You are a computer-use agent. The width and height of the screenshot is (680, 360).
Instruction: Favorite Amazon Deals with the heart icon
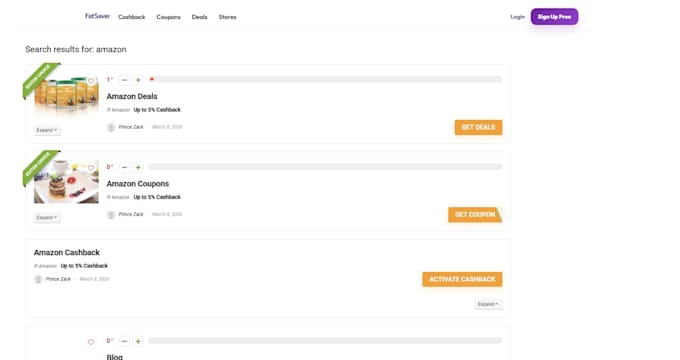click(x=91, y=81)
